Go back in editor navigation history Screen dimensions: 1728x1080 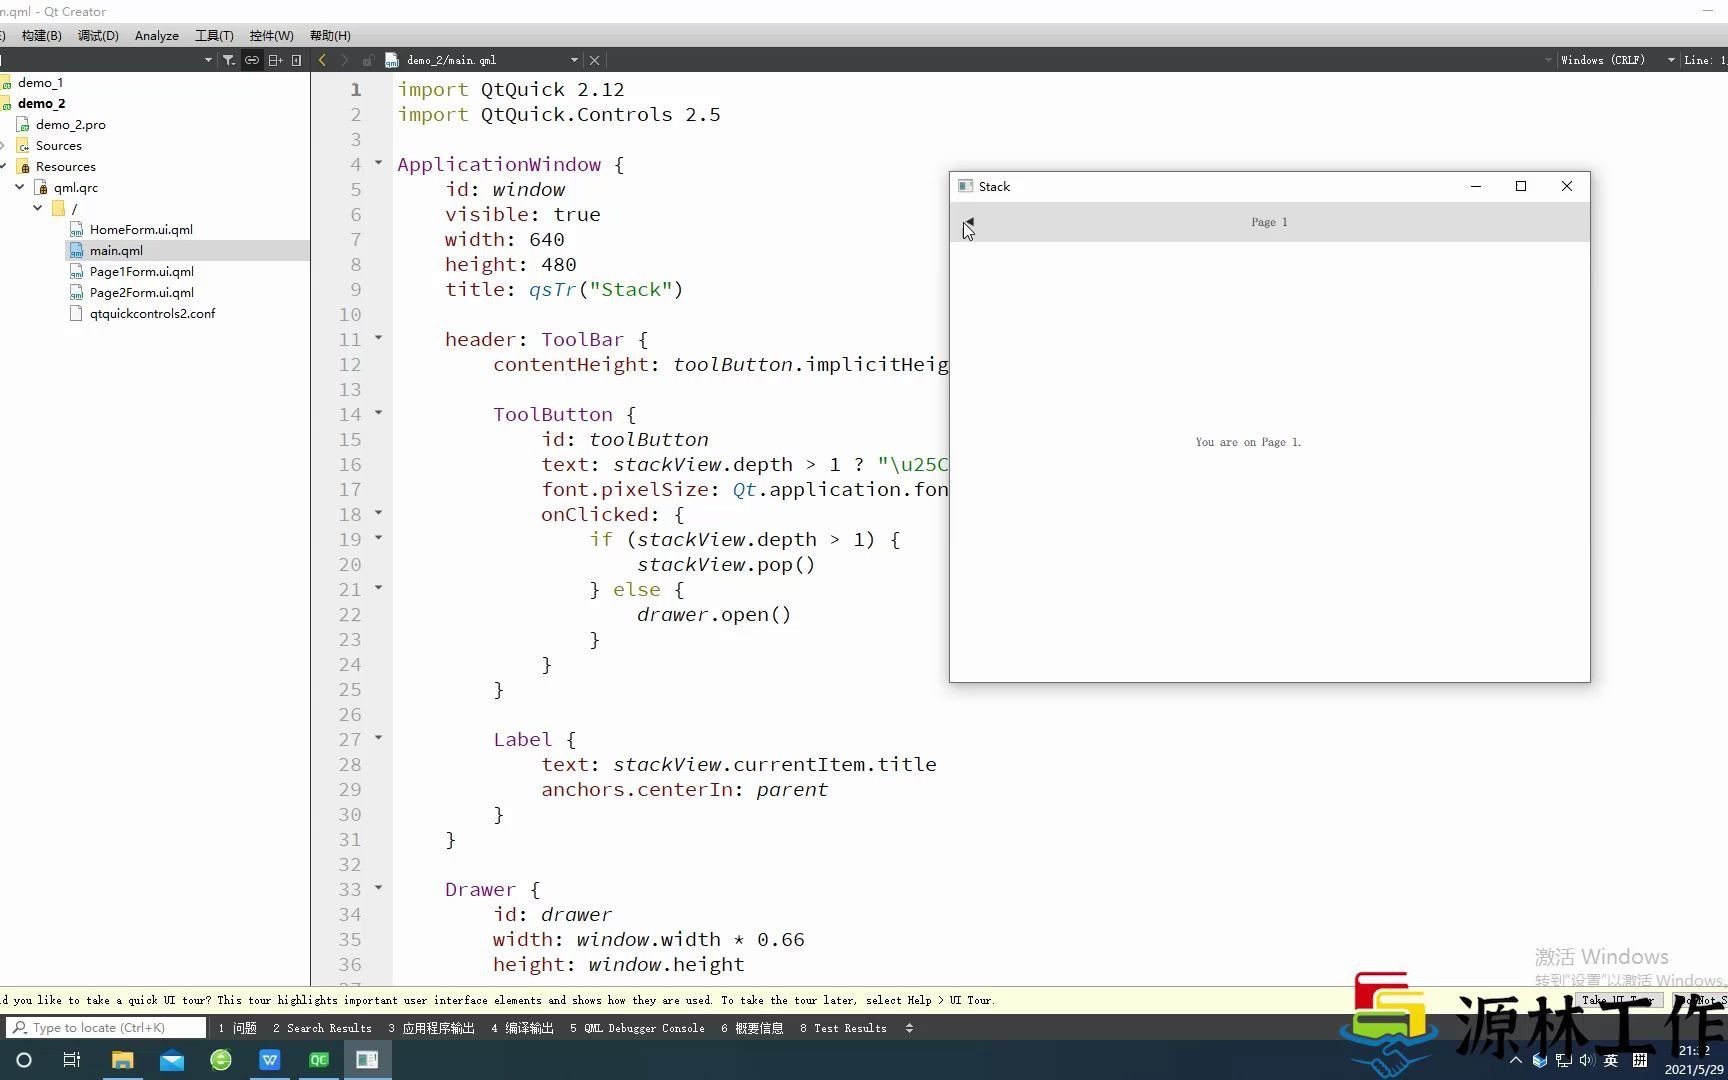click(322, 60)
